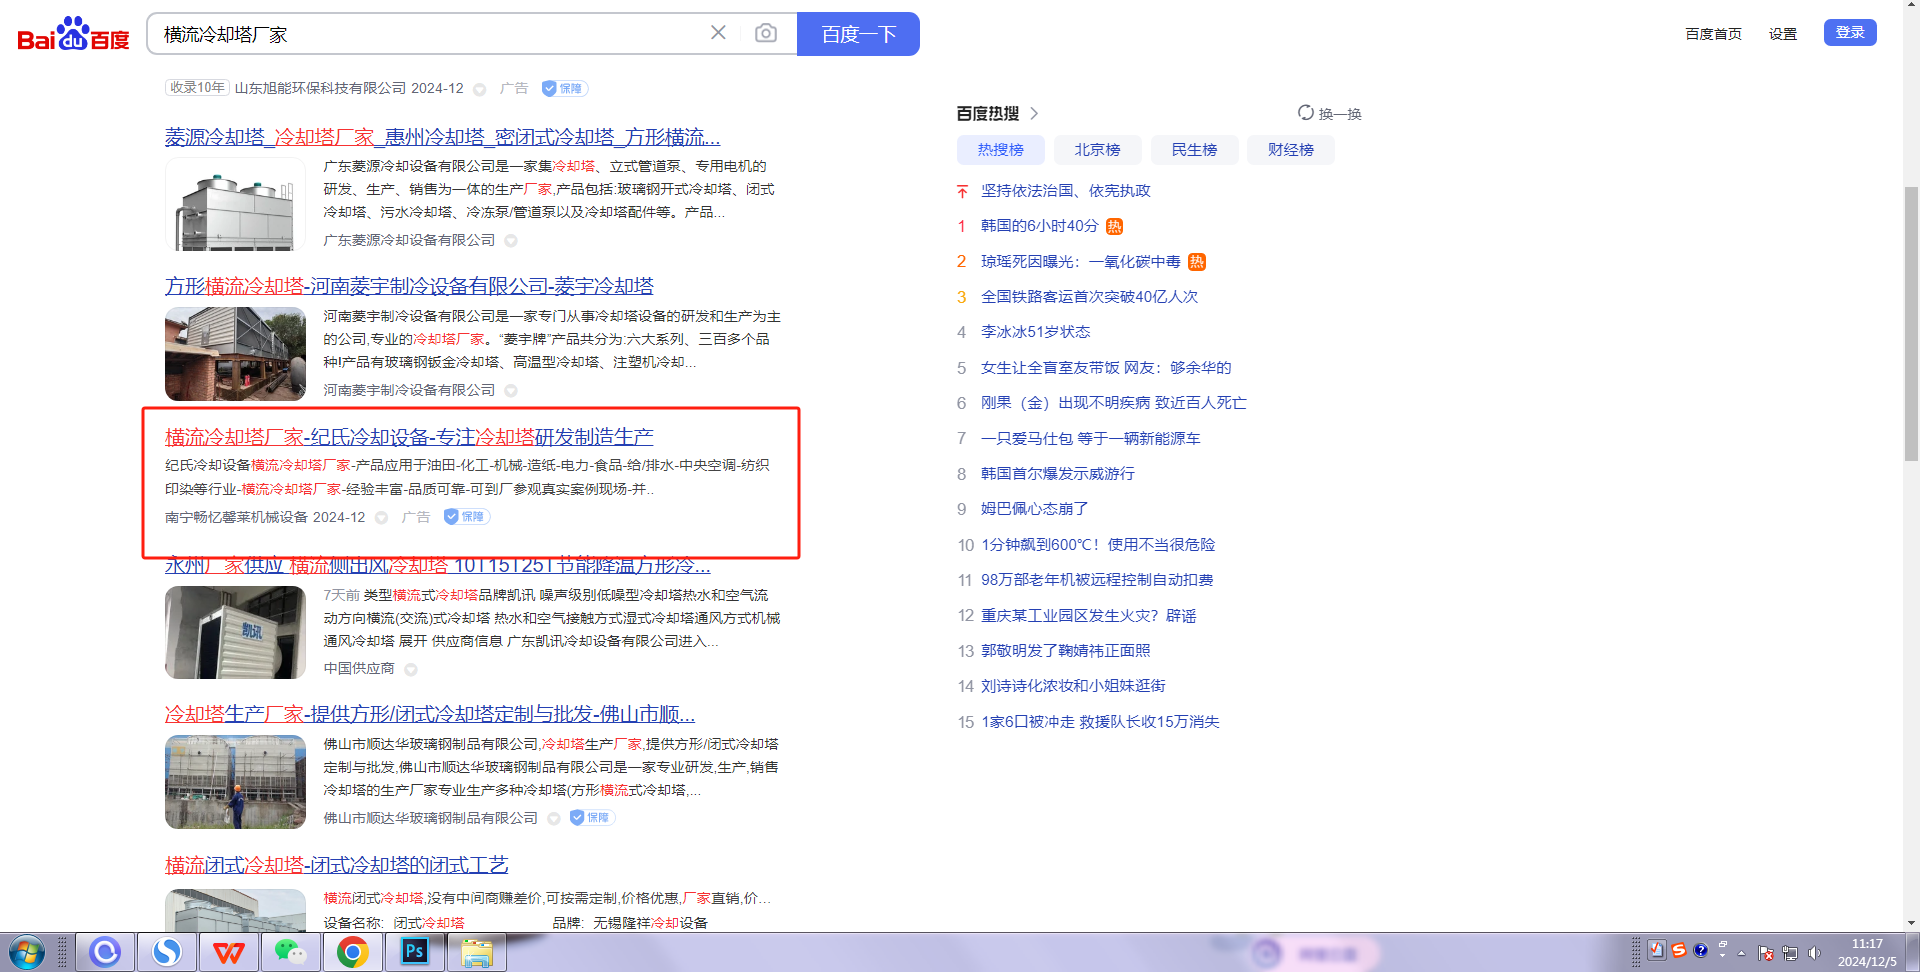Click the Sogou input method tray icon
Screen dimensions: 1920x972
[1679, 951]
